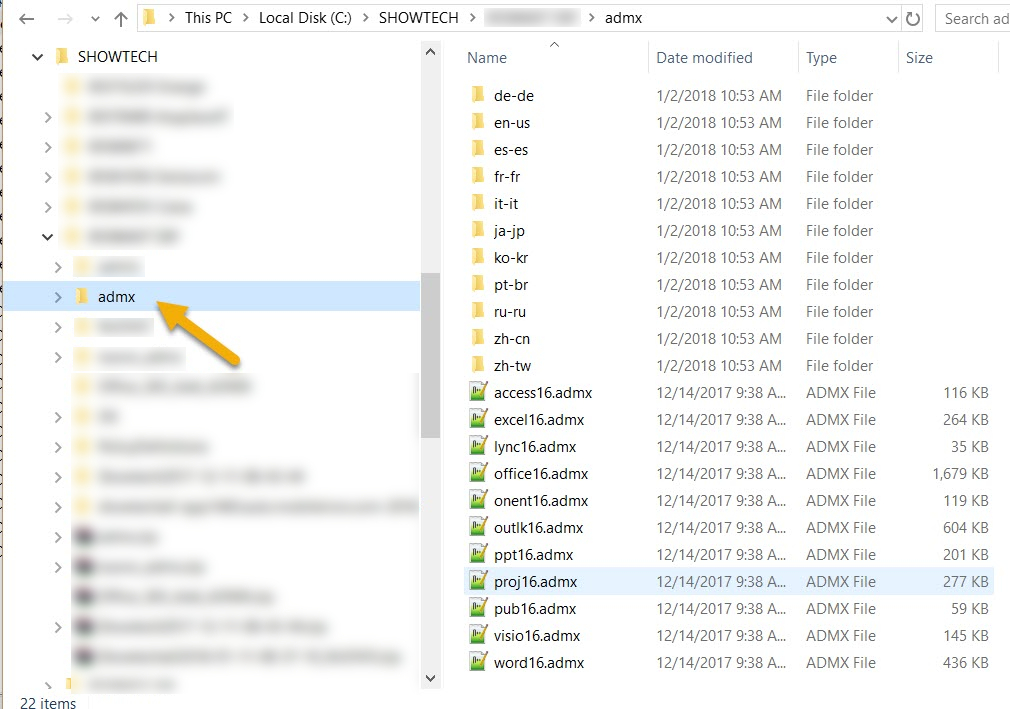
Task: Open the de-de language folder
Action: [x=511, y=95]
